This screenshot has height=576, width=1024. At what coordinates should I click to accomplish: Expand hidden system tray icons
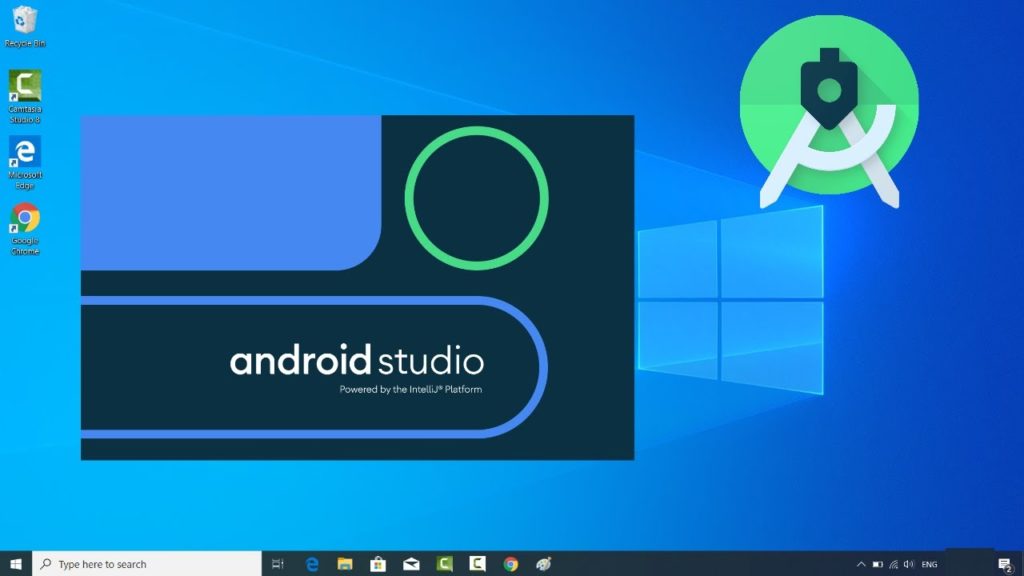[861, 563]
